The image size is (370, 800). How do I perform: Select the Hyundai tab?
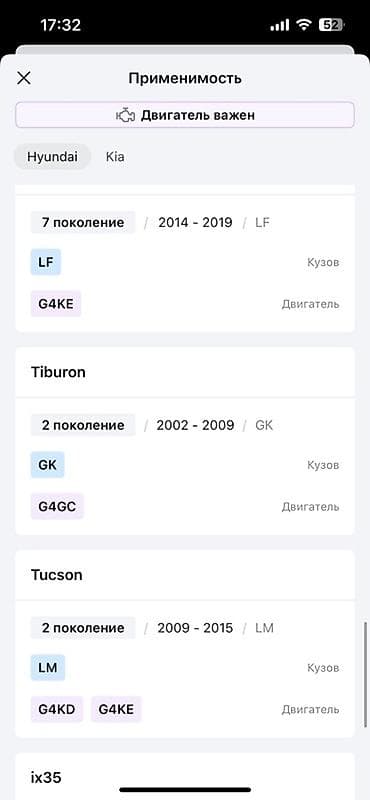coord(52,157)
